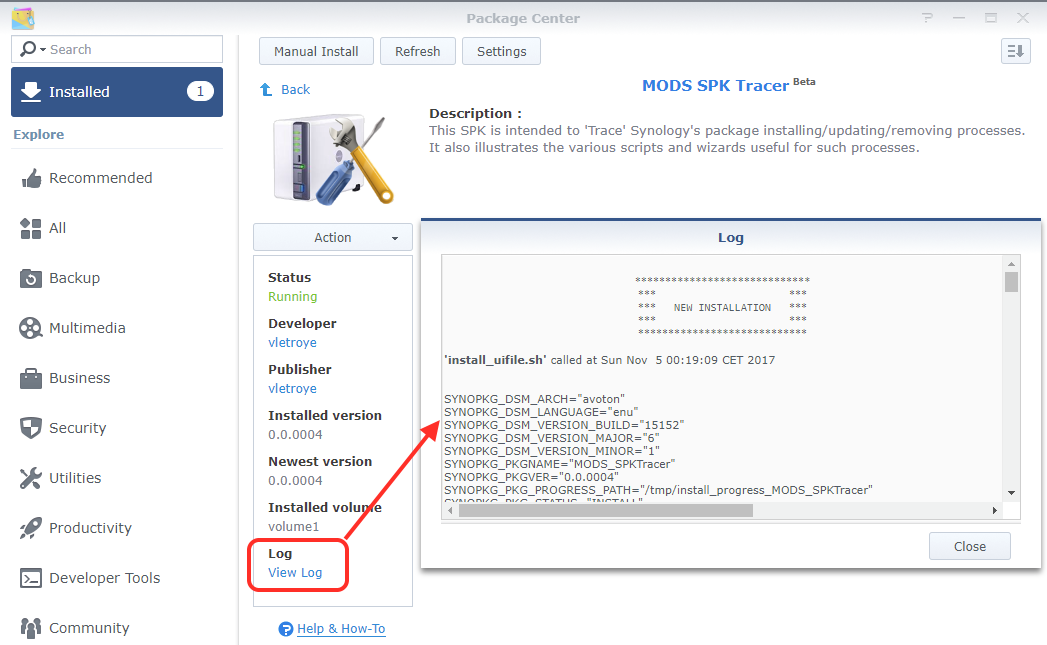Open the Help & How-To link
This screenshot has width=1047, height=645.
341,629
